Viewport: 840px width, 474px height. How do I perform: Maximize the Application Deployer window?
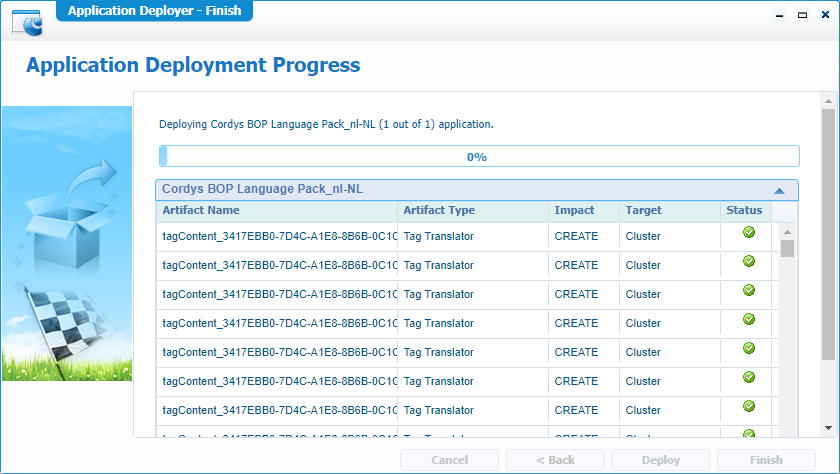[x=802, y=15]
